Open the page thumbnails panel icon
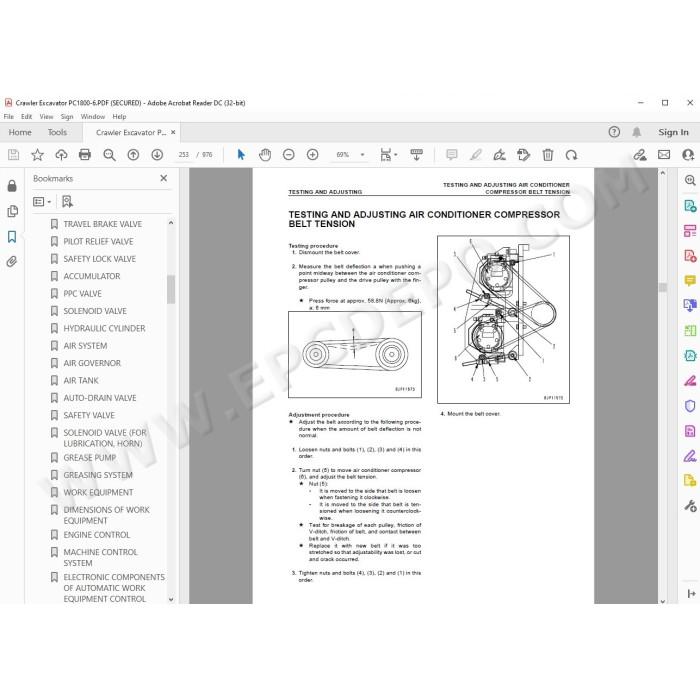Viewport: 700px width, 700px height. pyautogui.click(x=12, y=211)
